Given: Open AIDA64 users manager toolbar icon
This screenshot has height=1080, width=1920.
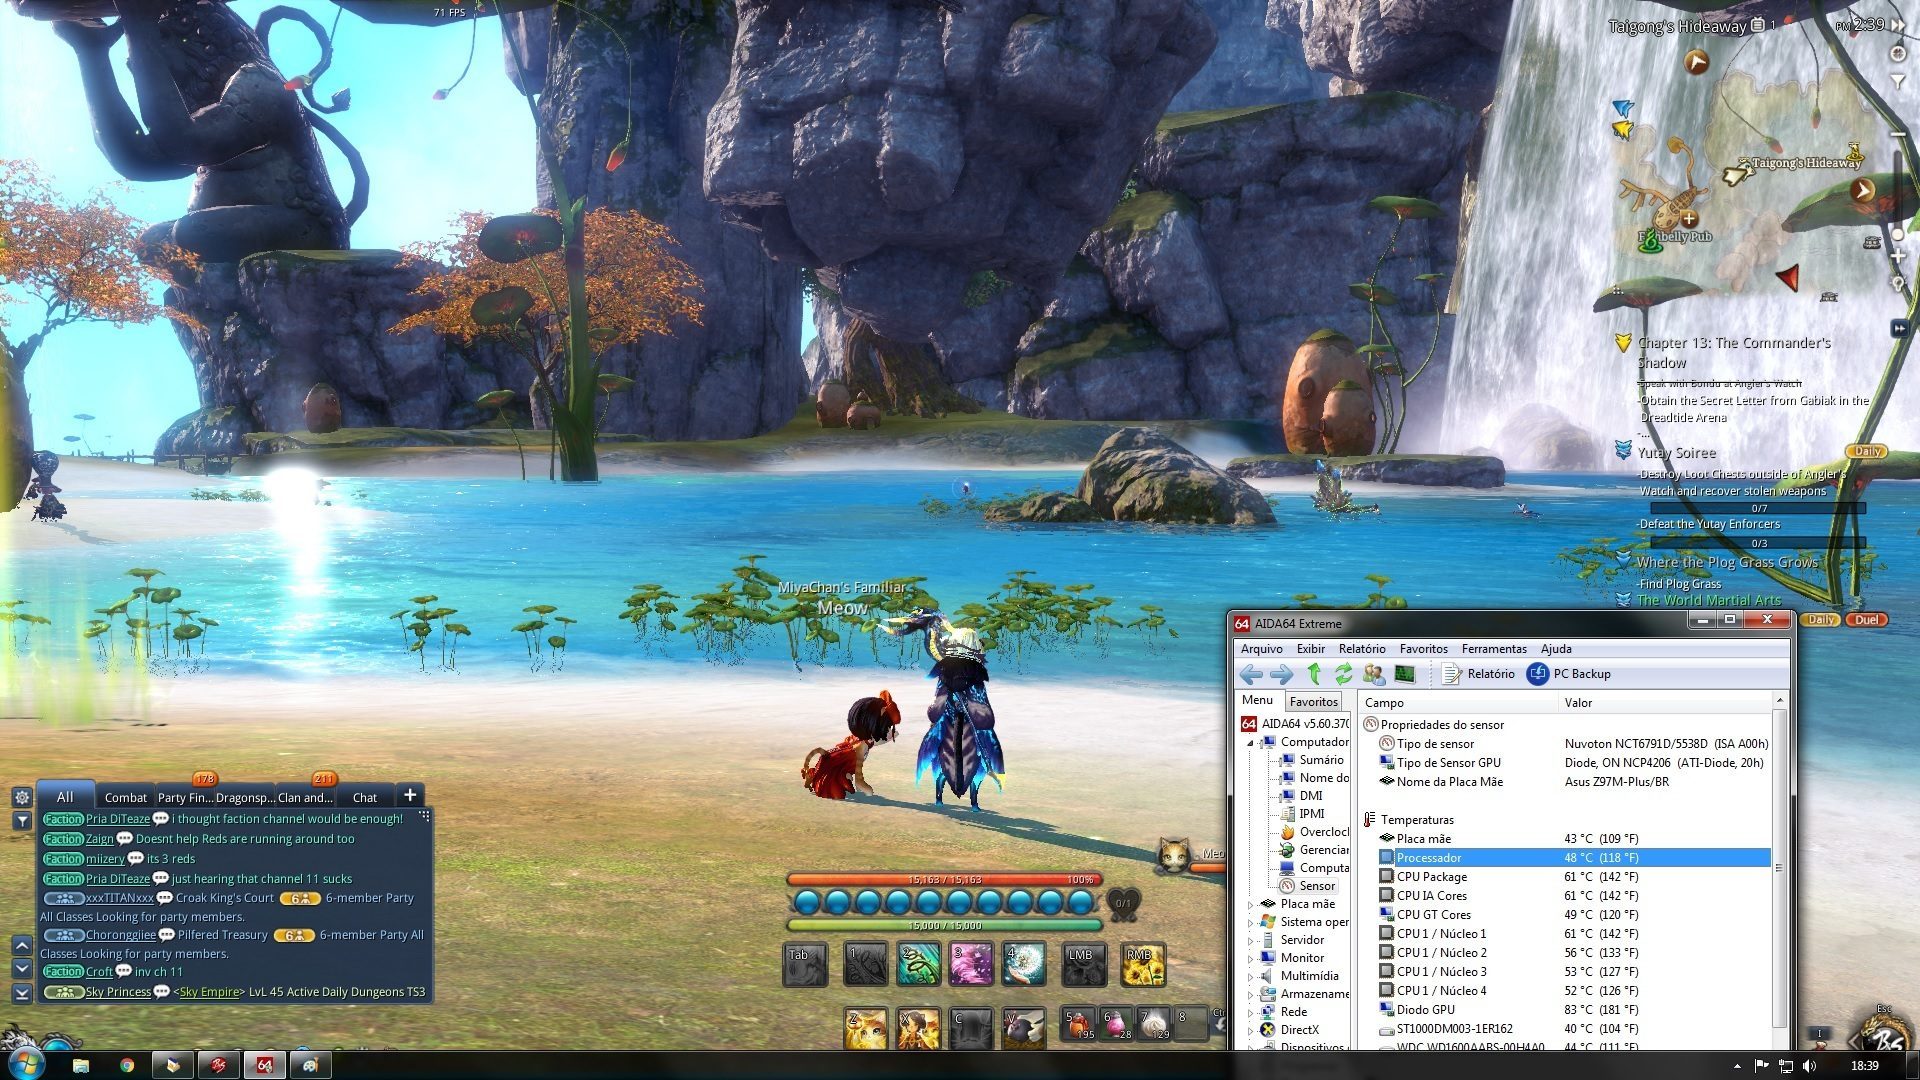Looking at the screenshot, I should click(x=1374, y=674).
